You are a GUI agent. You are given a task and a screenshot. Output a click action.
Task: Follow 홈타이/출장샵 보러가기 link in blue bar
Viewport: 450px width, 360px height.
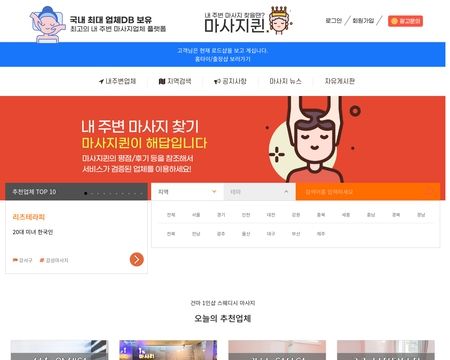pos(222,59)
